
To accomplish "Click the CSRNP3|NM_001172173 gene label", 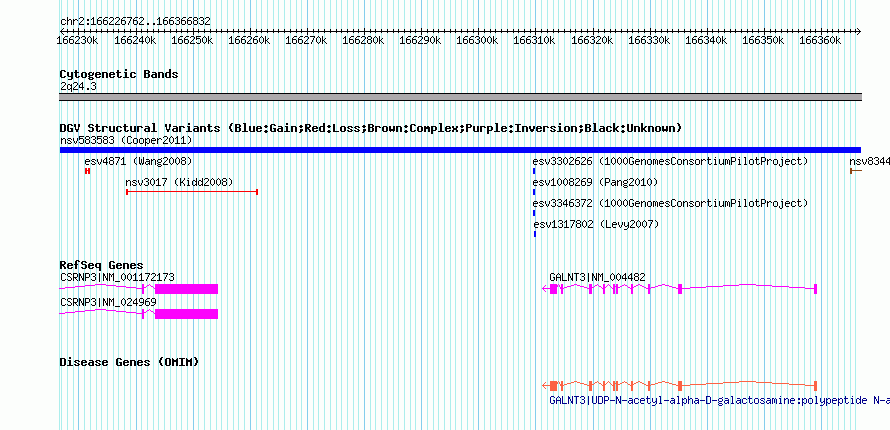I will tap(117, 277).
